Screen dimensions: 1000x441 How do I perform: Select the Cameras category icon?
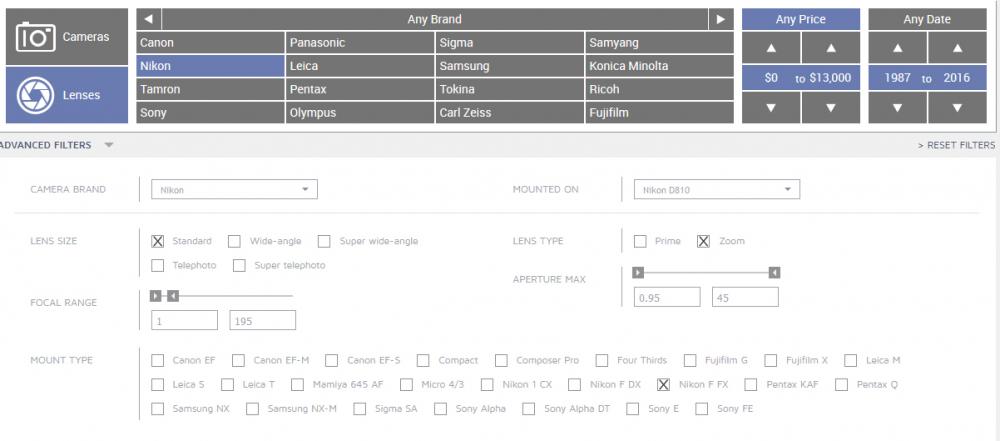point(36,37)
